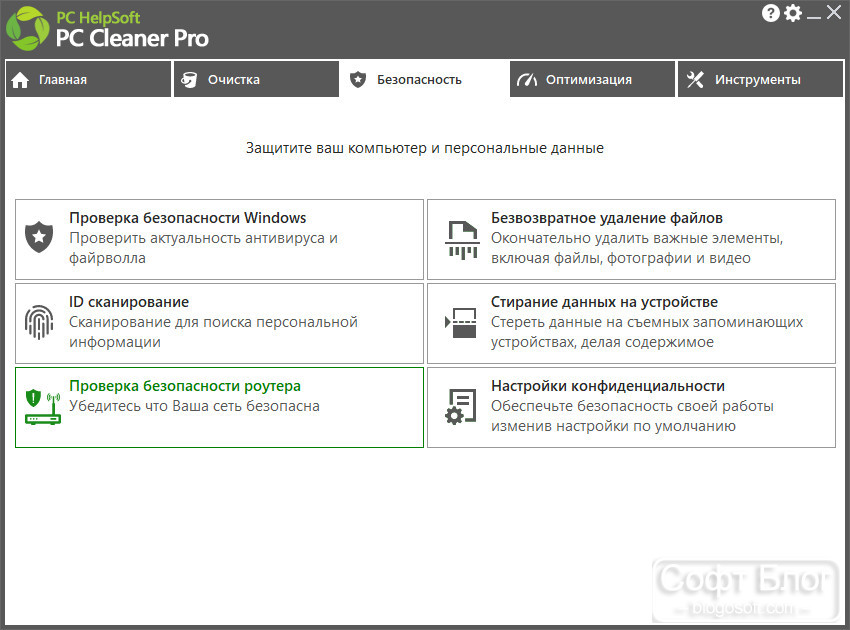The height and width of the screenshot is (630, 850).
Task: Open Проверка безопасности роутера
Action: click(219, 408)
